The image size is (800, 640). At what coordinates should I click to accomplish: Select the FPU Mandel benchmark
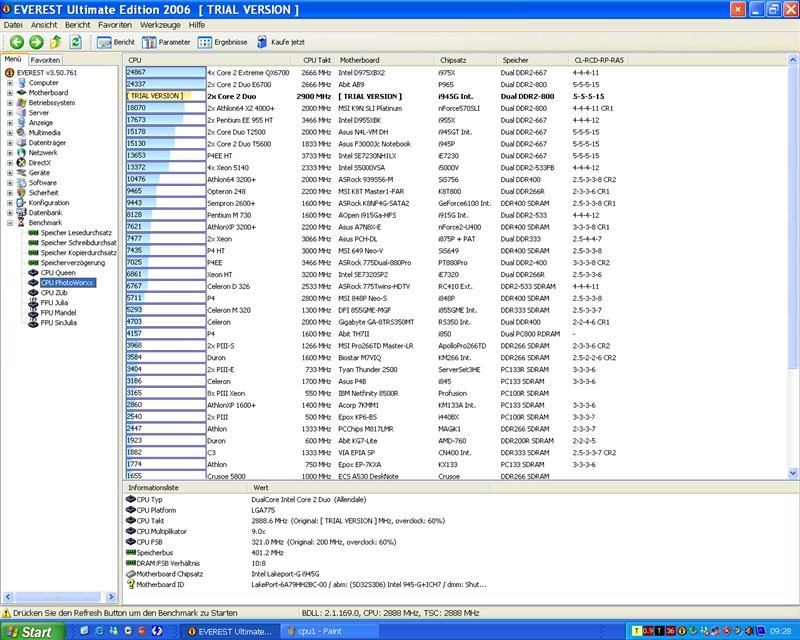coord(58,313)
